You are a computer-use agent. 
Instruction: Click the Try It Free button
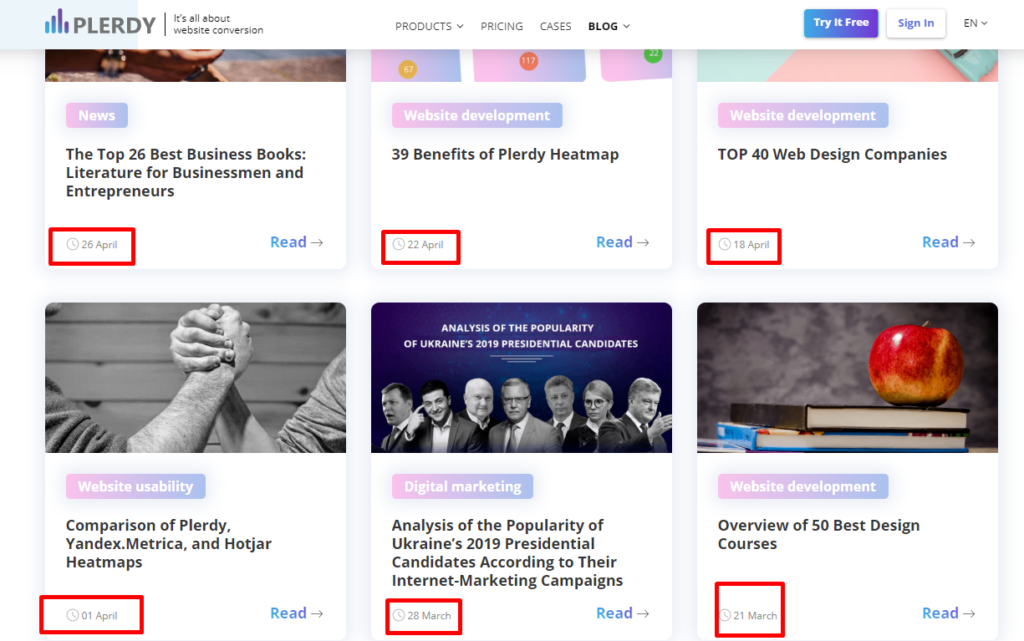[840, 22]
